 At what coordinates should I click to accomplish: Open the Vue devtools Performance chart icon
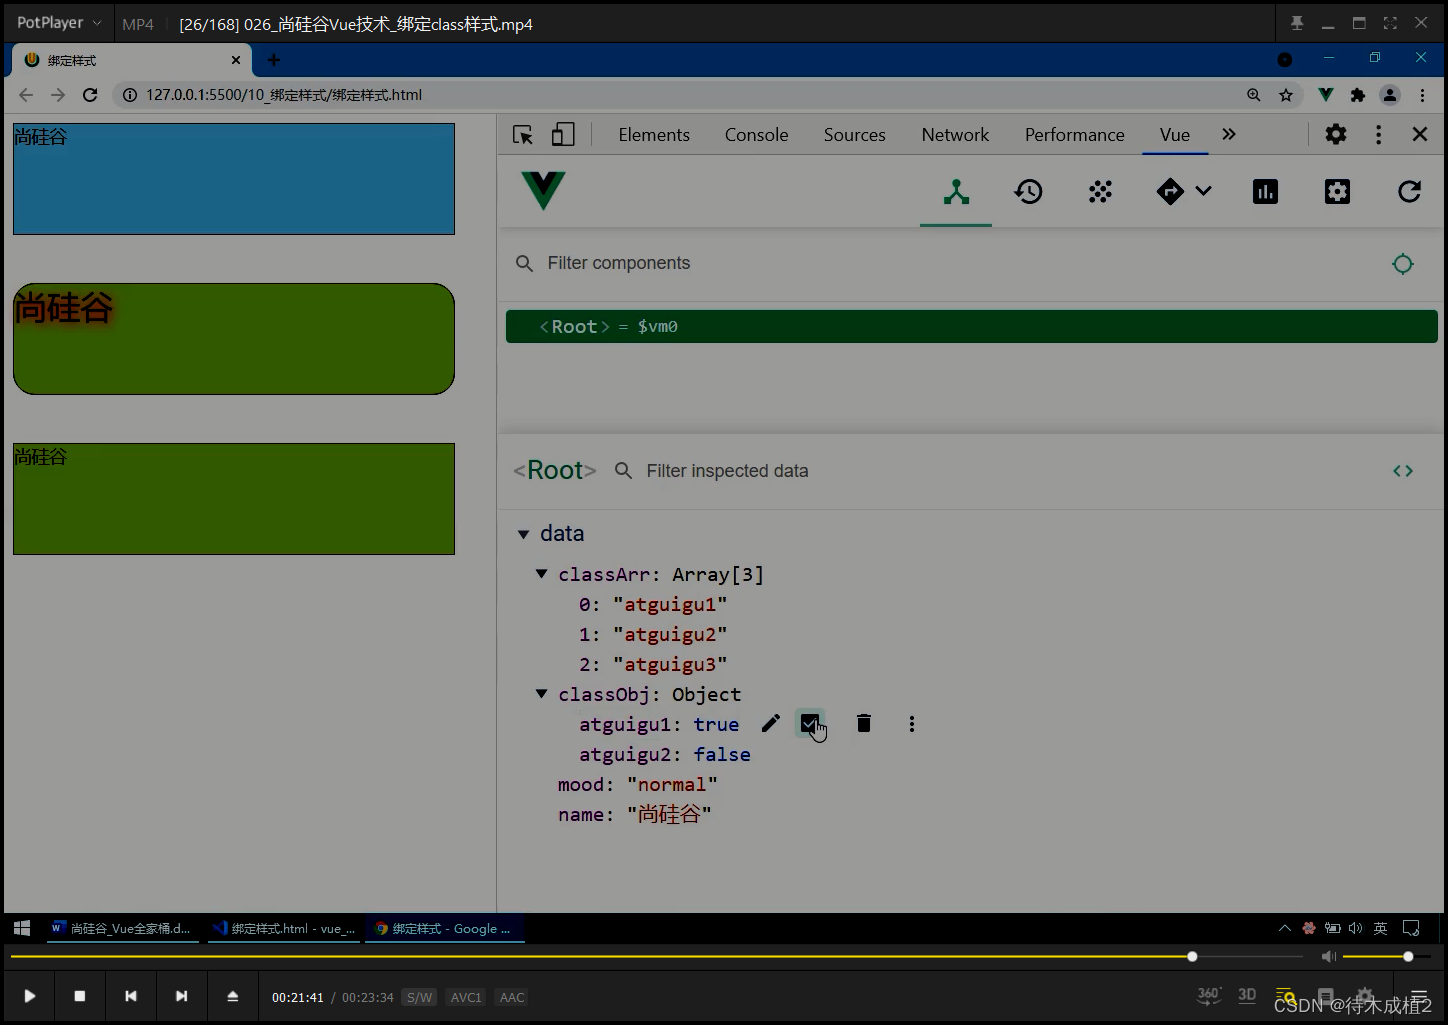[x=1265, y=192]
